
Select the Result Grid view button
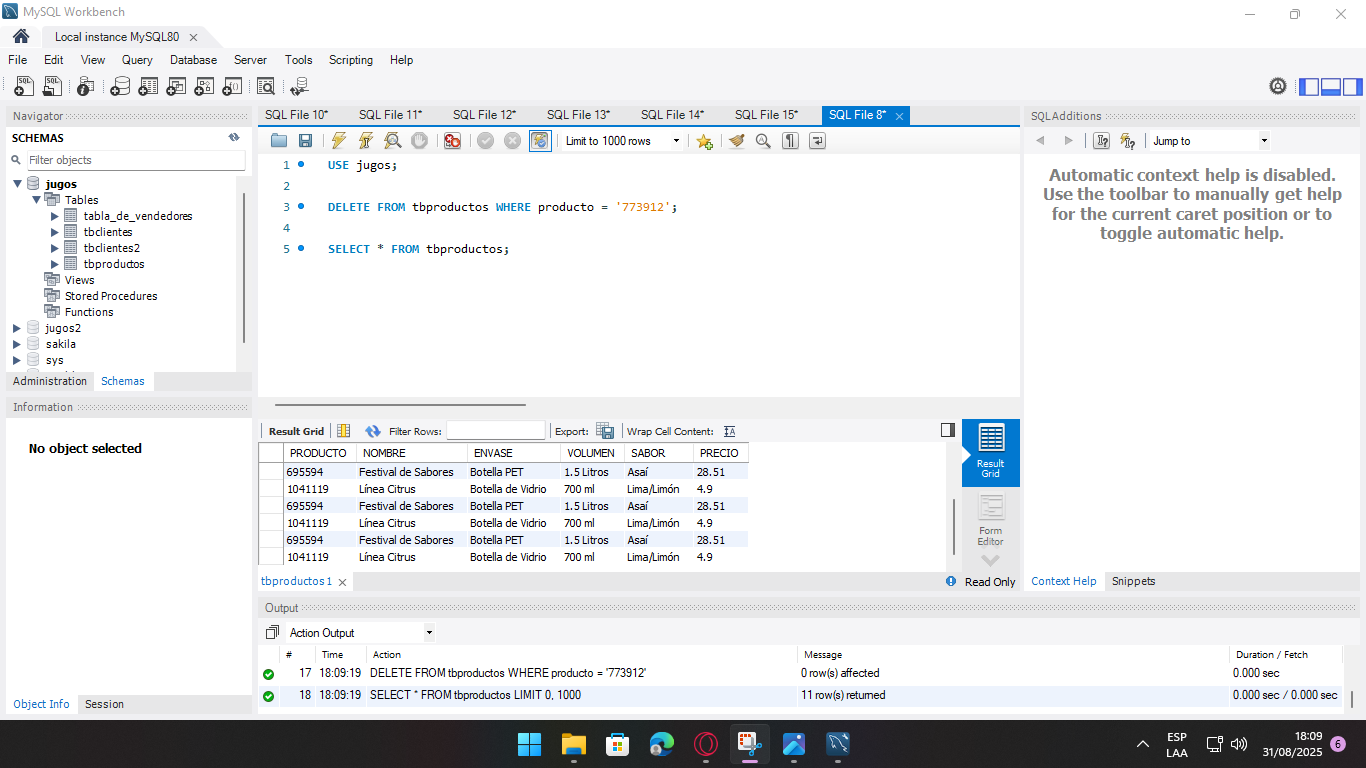[991, 453]
